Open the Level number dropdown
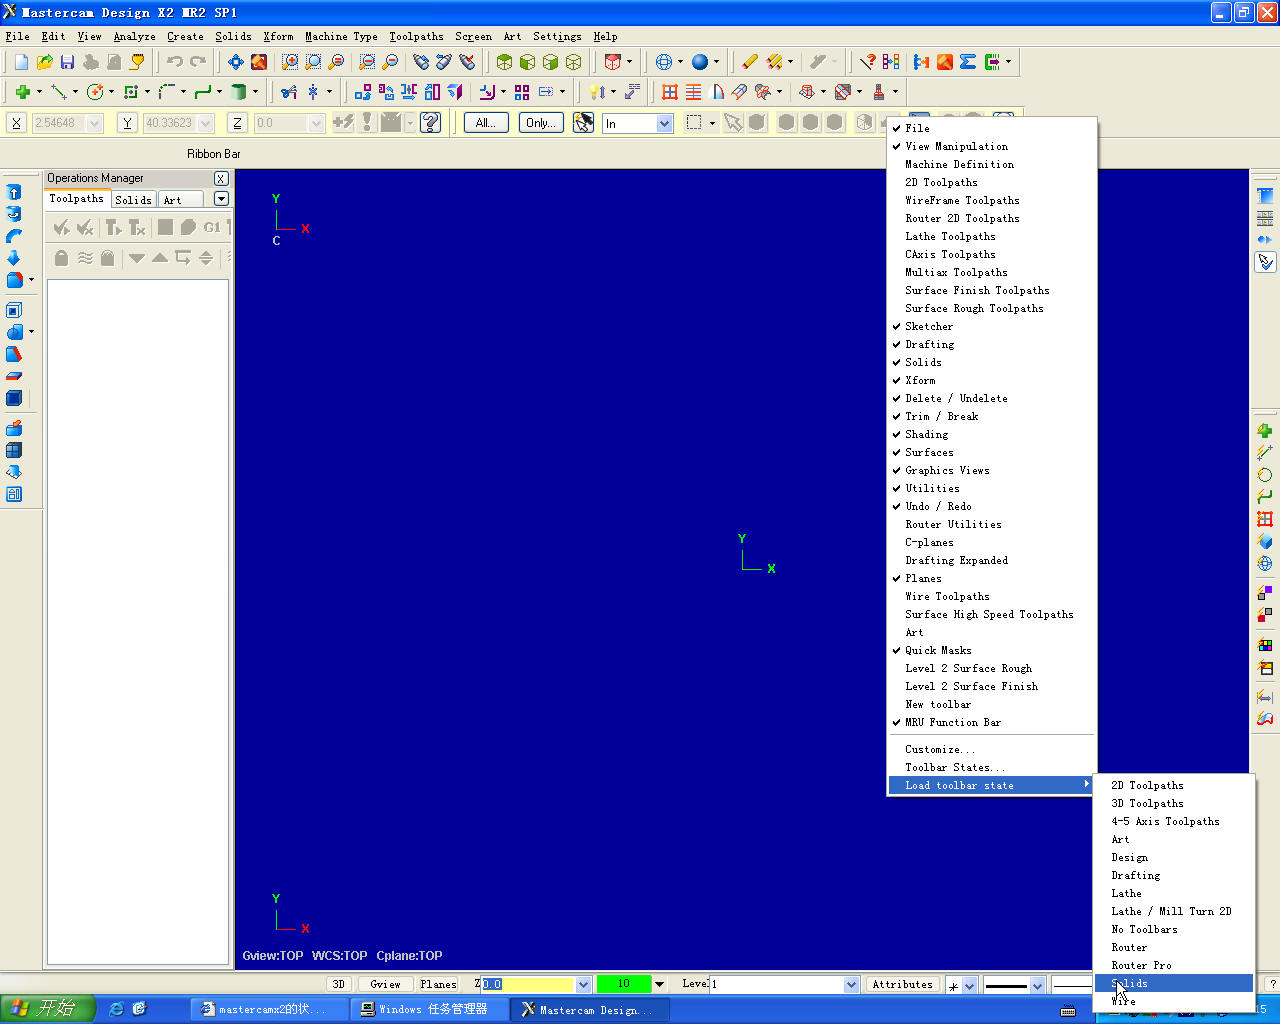This screenshot has width=1280, height=1024. coord(851,985)
